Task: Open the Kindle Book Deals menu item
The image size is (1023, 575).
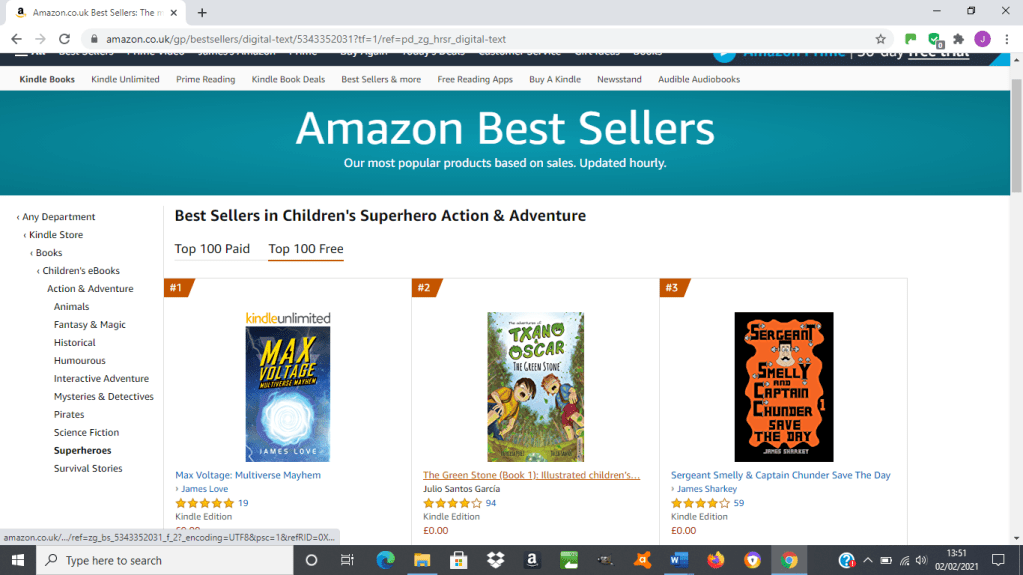Action: pos(288,79)
